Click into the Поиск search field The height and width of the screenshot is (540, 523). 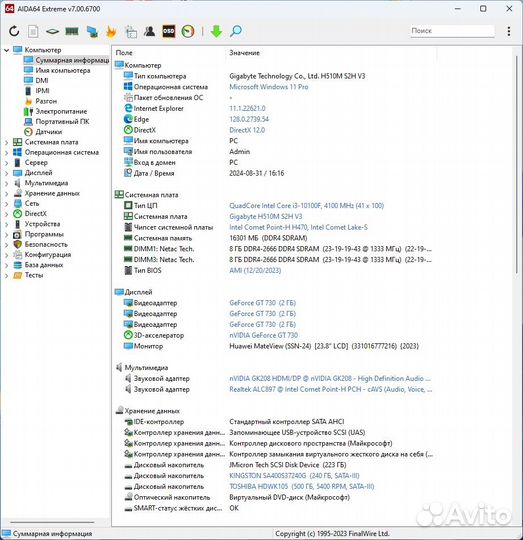(x=452, y=31)
